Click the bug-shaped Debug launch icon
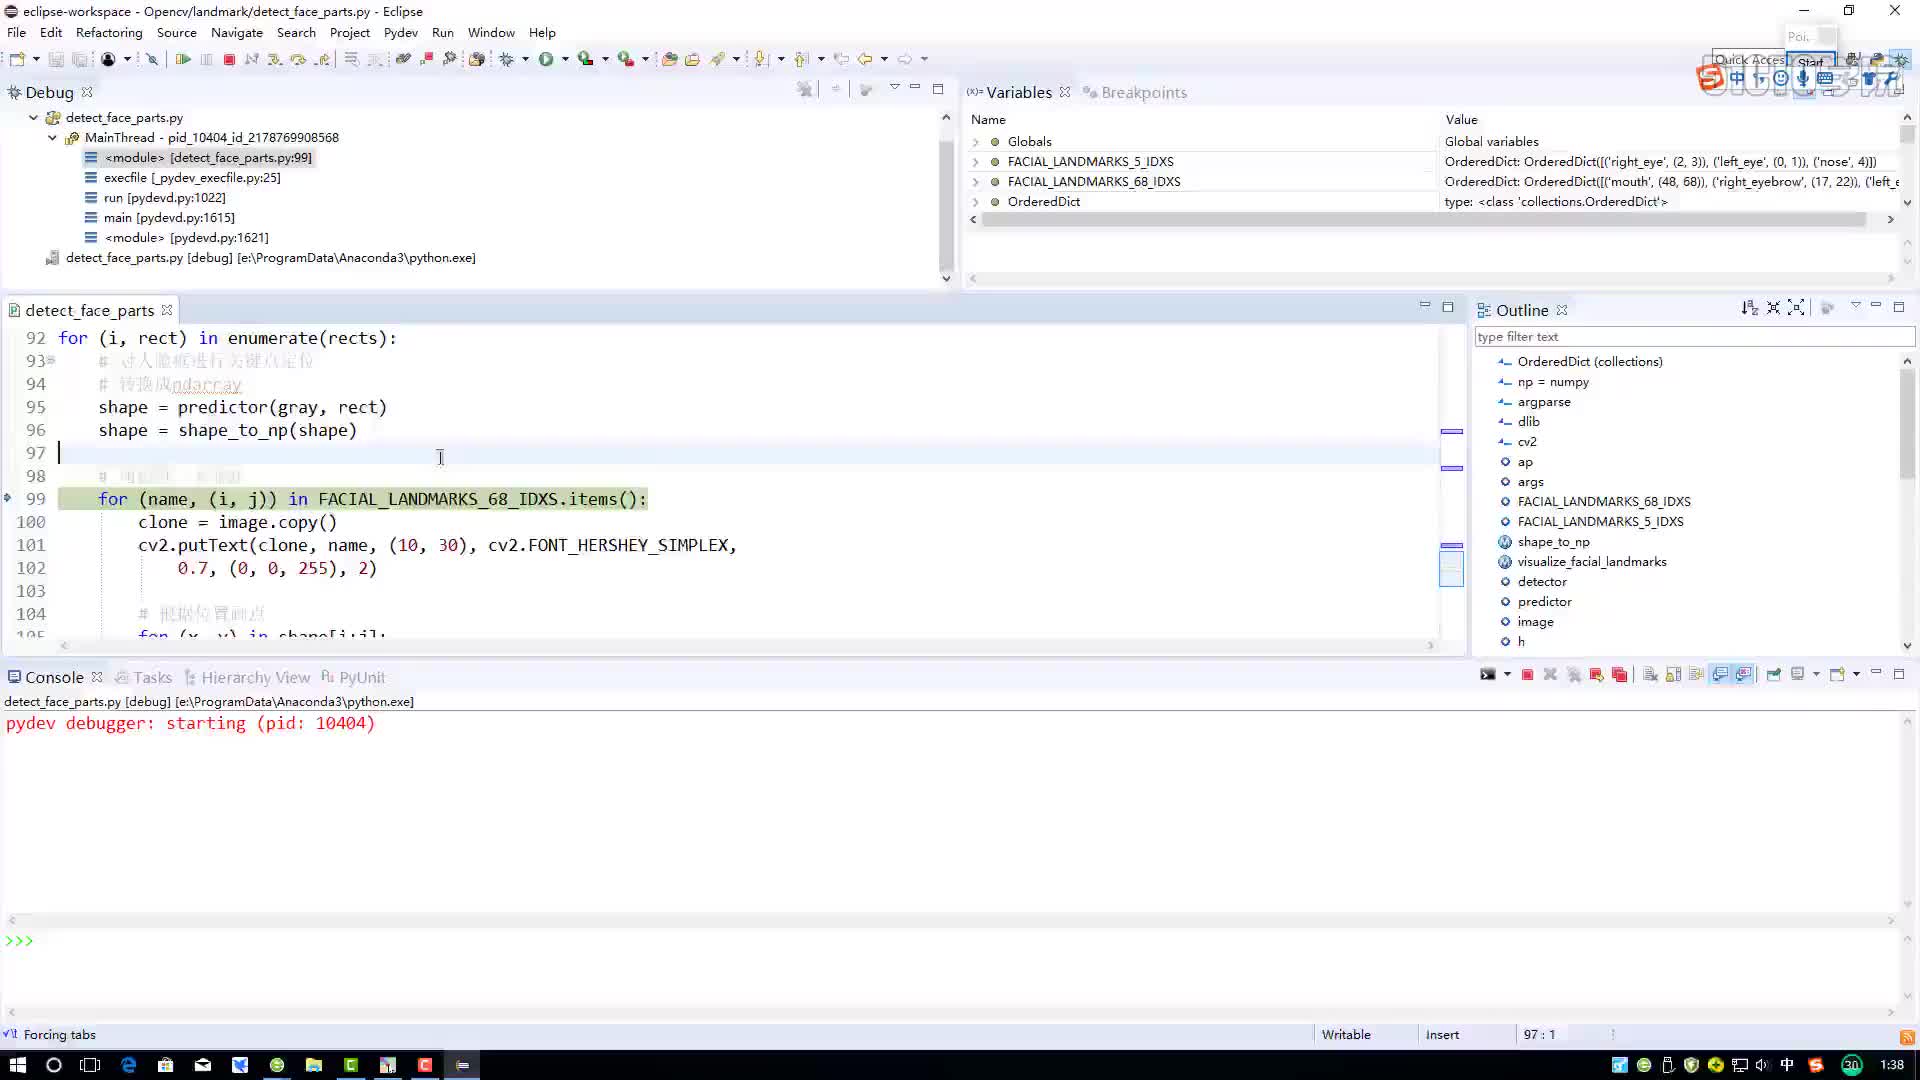 coord(507,59)
